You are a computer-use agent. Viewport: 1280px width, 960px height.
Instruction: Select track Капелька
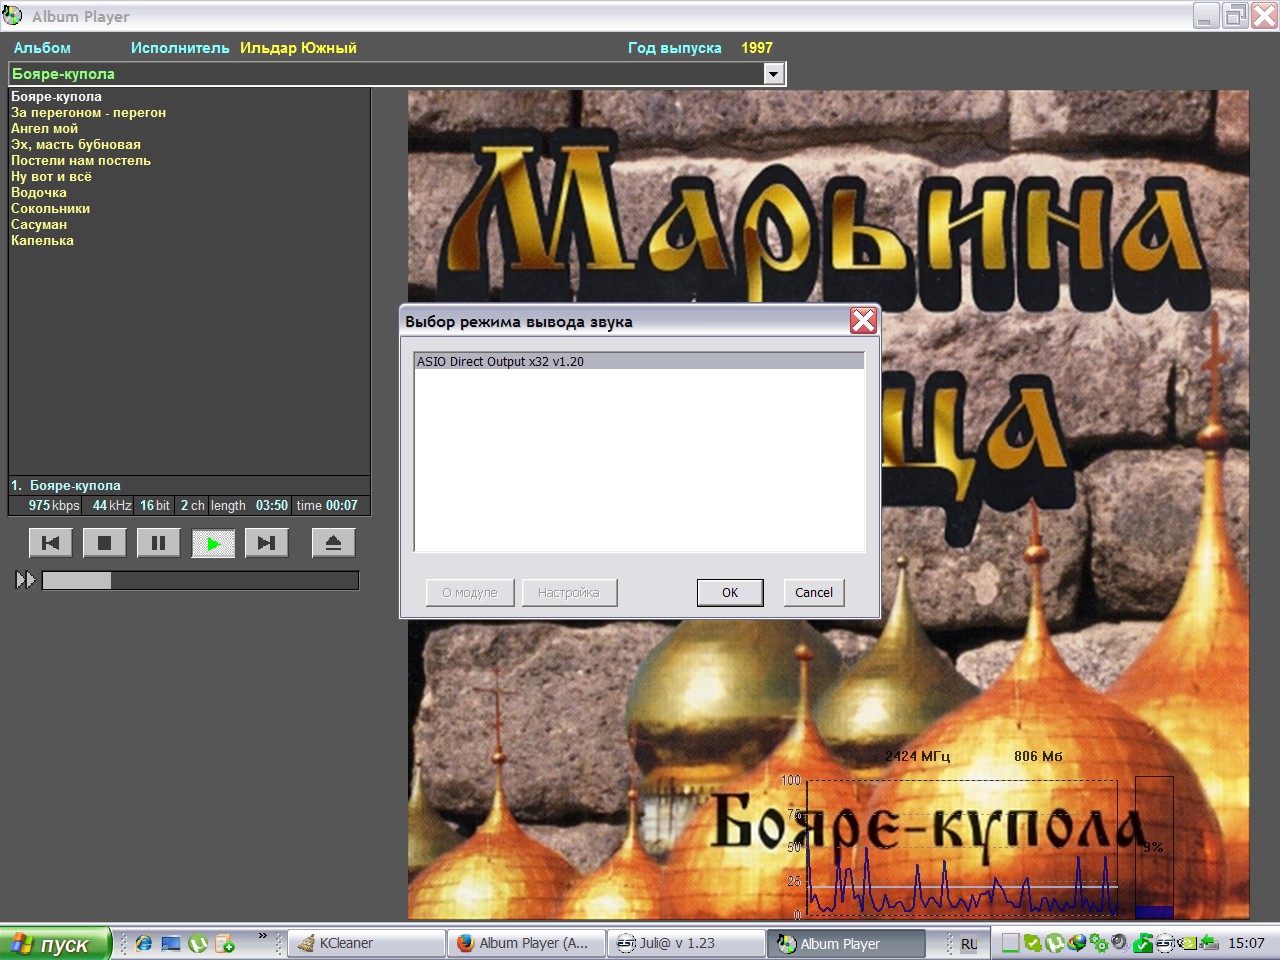42,241
